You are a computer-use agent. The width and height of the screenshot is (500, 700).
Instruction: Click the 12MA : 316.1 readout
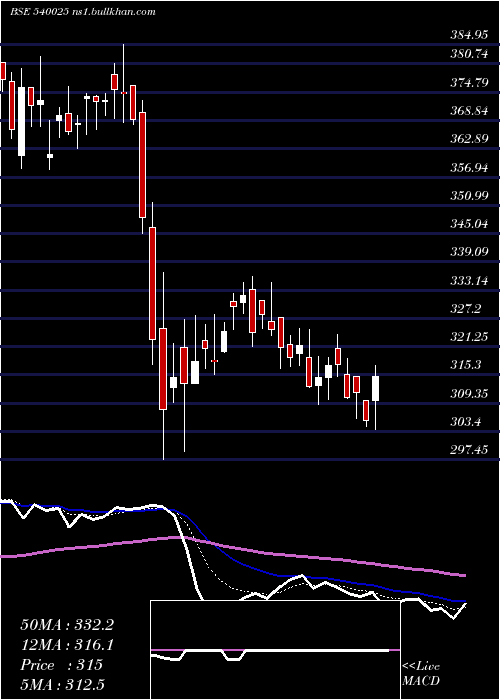pos(67,645)
